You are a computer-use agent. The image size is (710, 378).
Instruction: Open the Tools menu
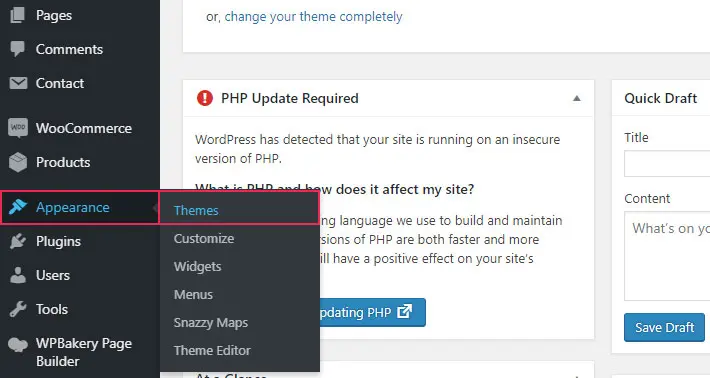coord(52,309)
